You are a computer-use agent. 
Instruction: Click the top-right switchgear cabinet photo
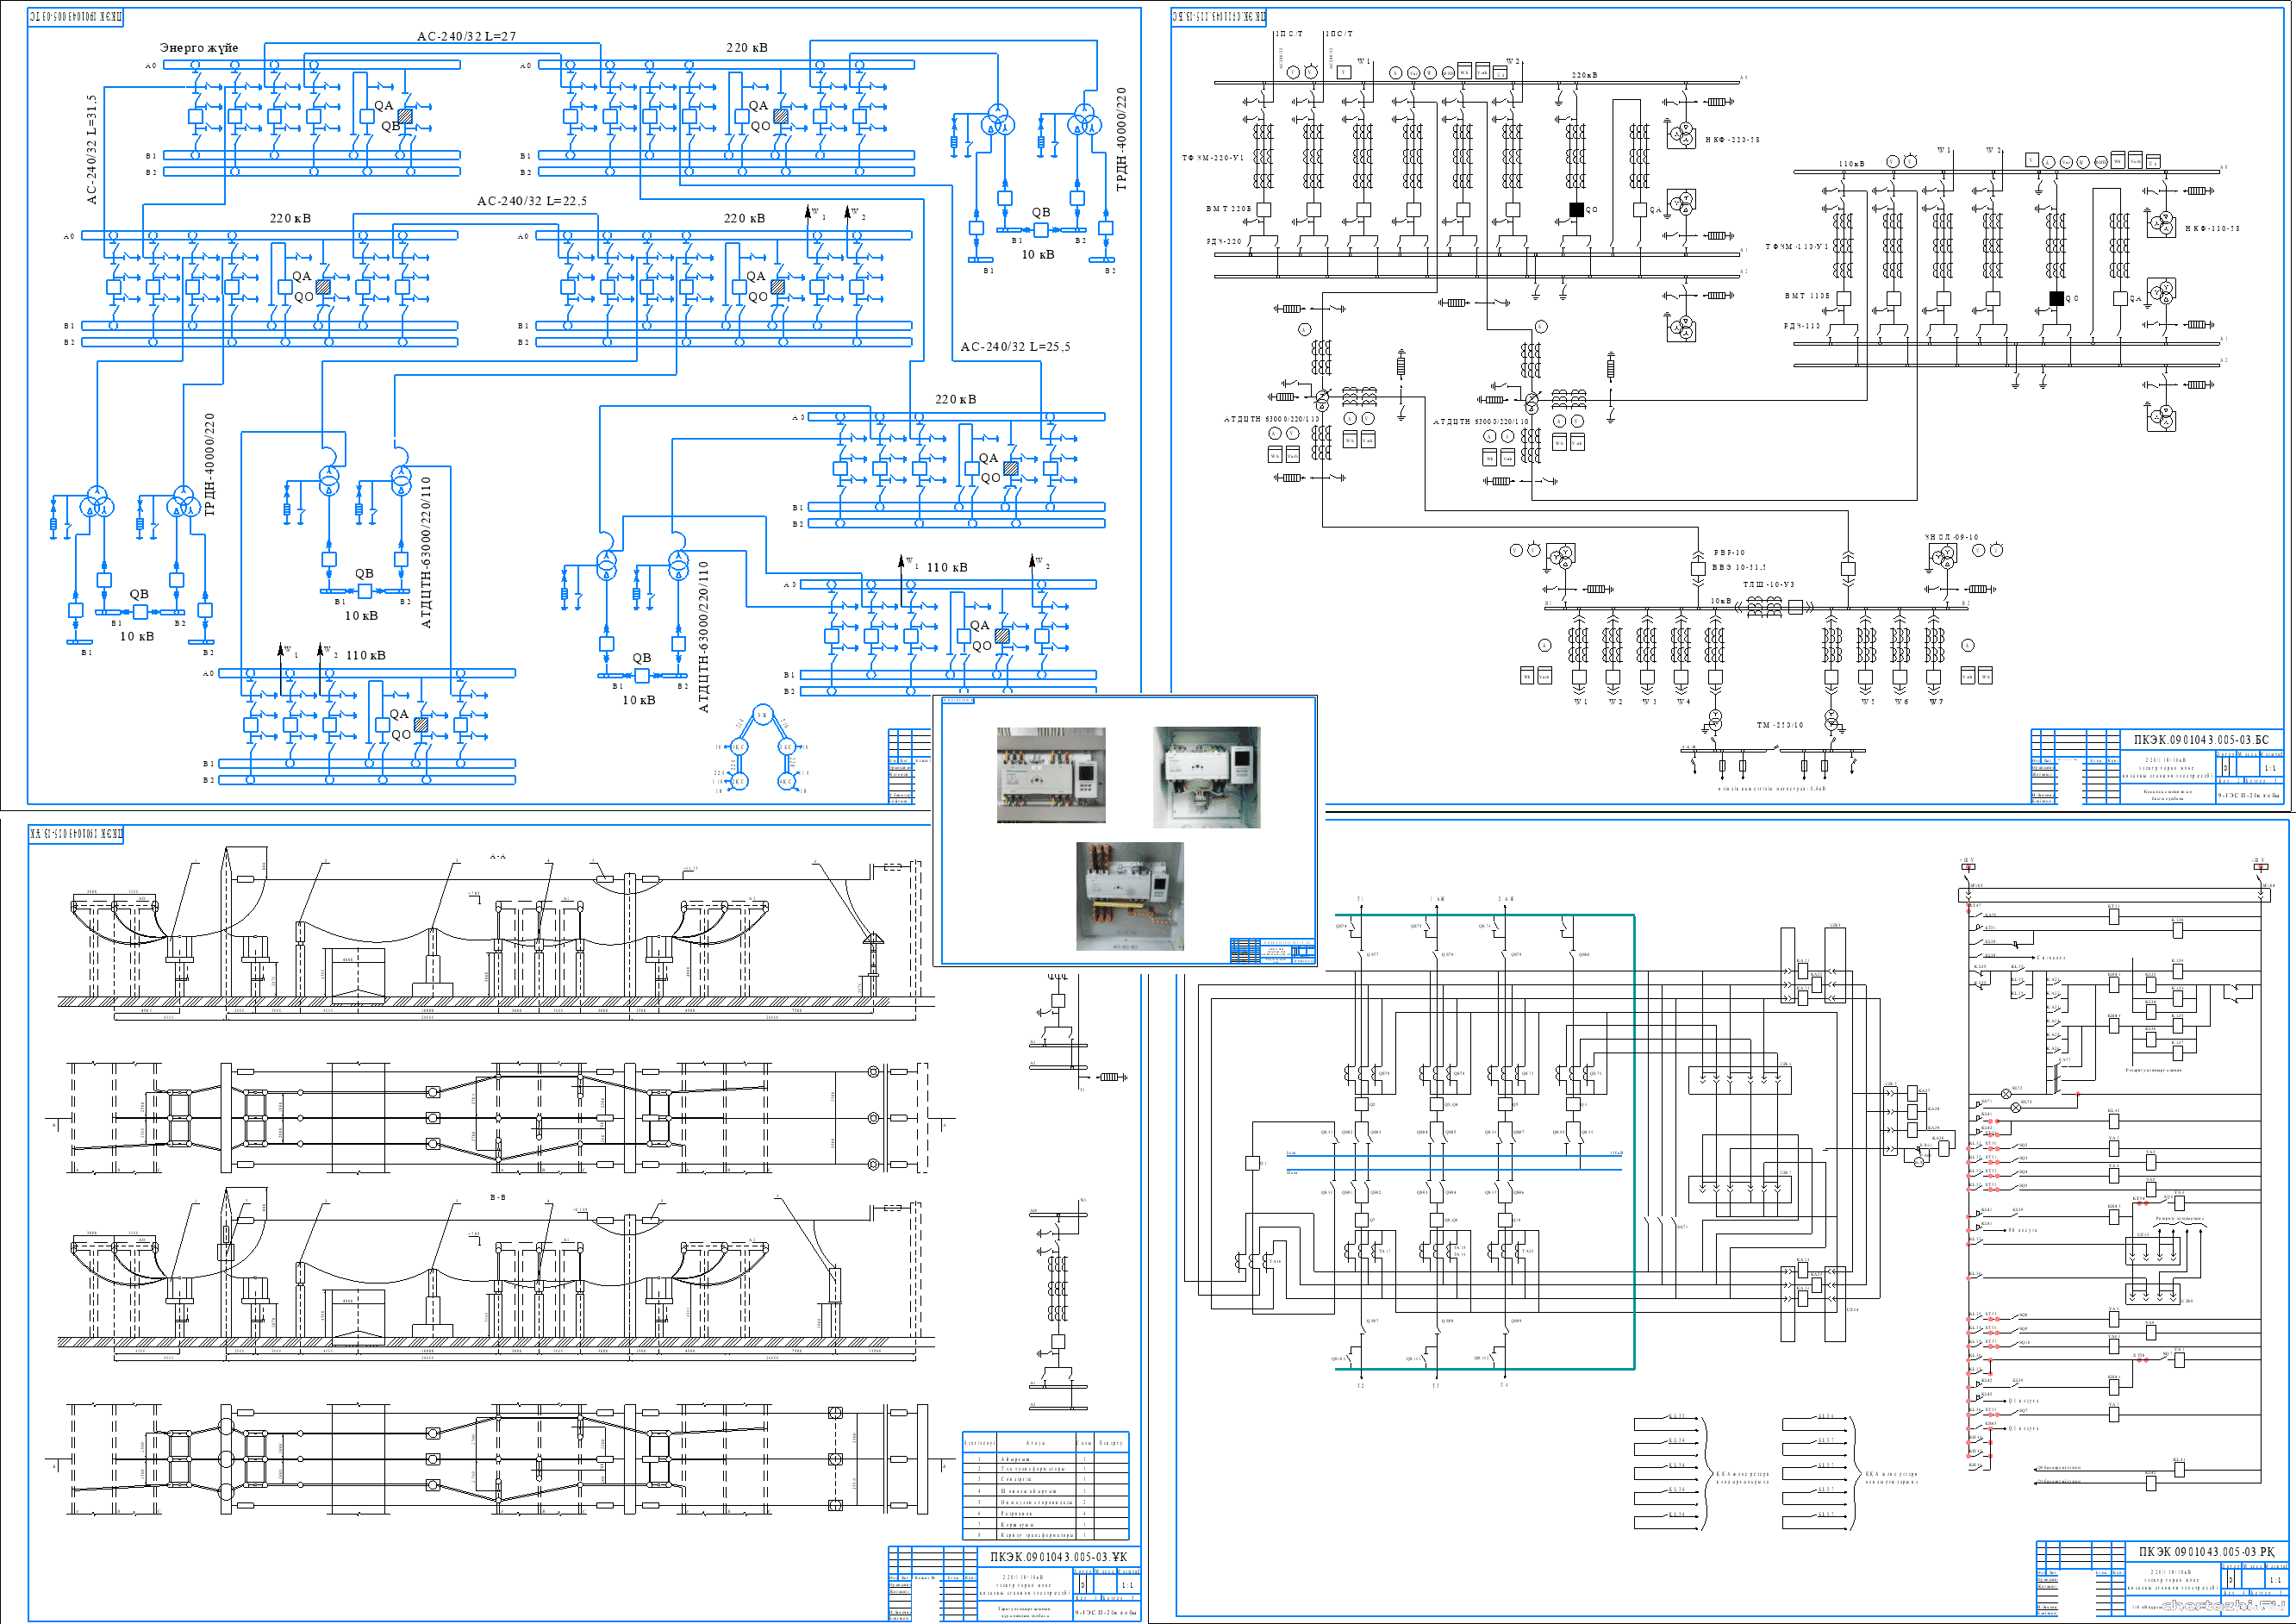tap(1206, 777)
